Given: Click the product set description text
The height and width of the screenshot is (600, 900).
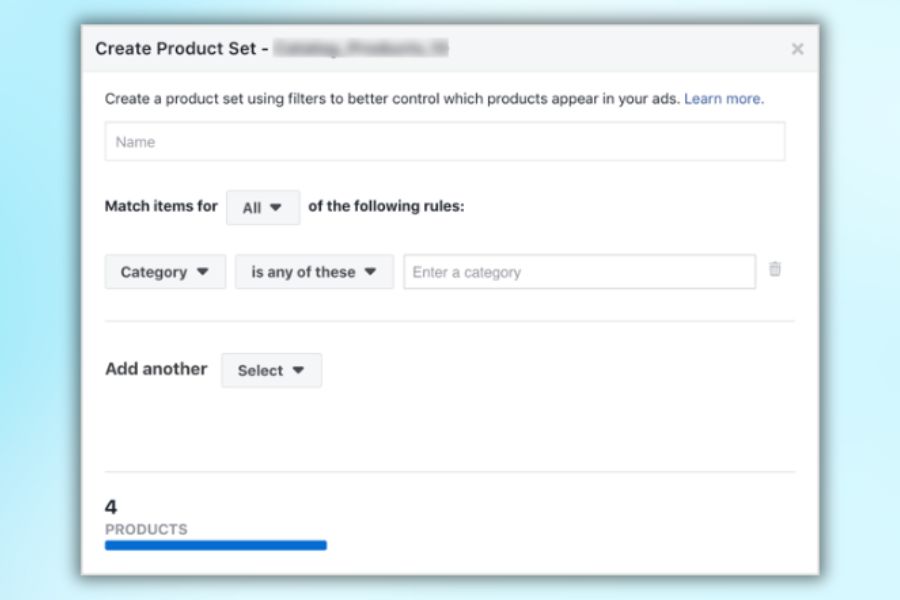Looking at the screenshot, I should click(392, 99).
